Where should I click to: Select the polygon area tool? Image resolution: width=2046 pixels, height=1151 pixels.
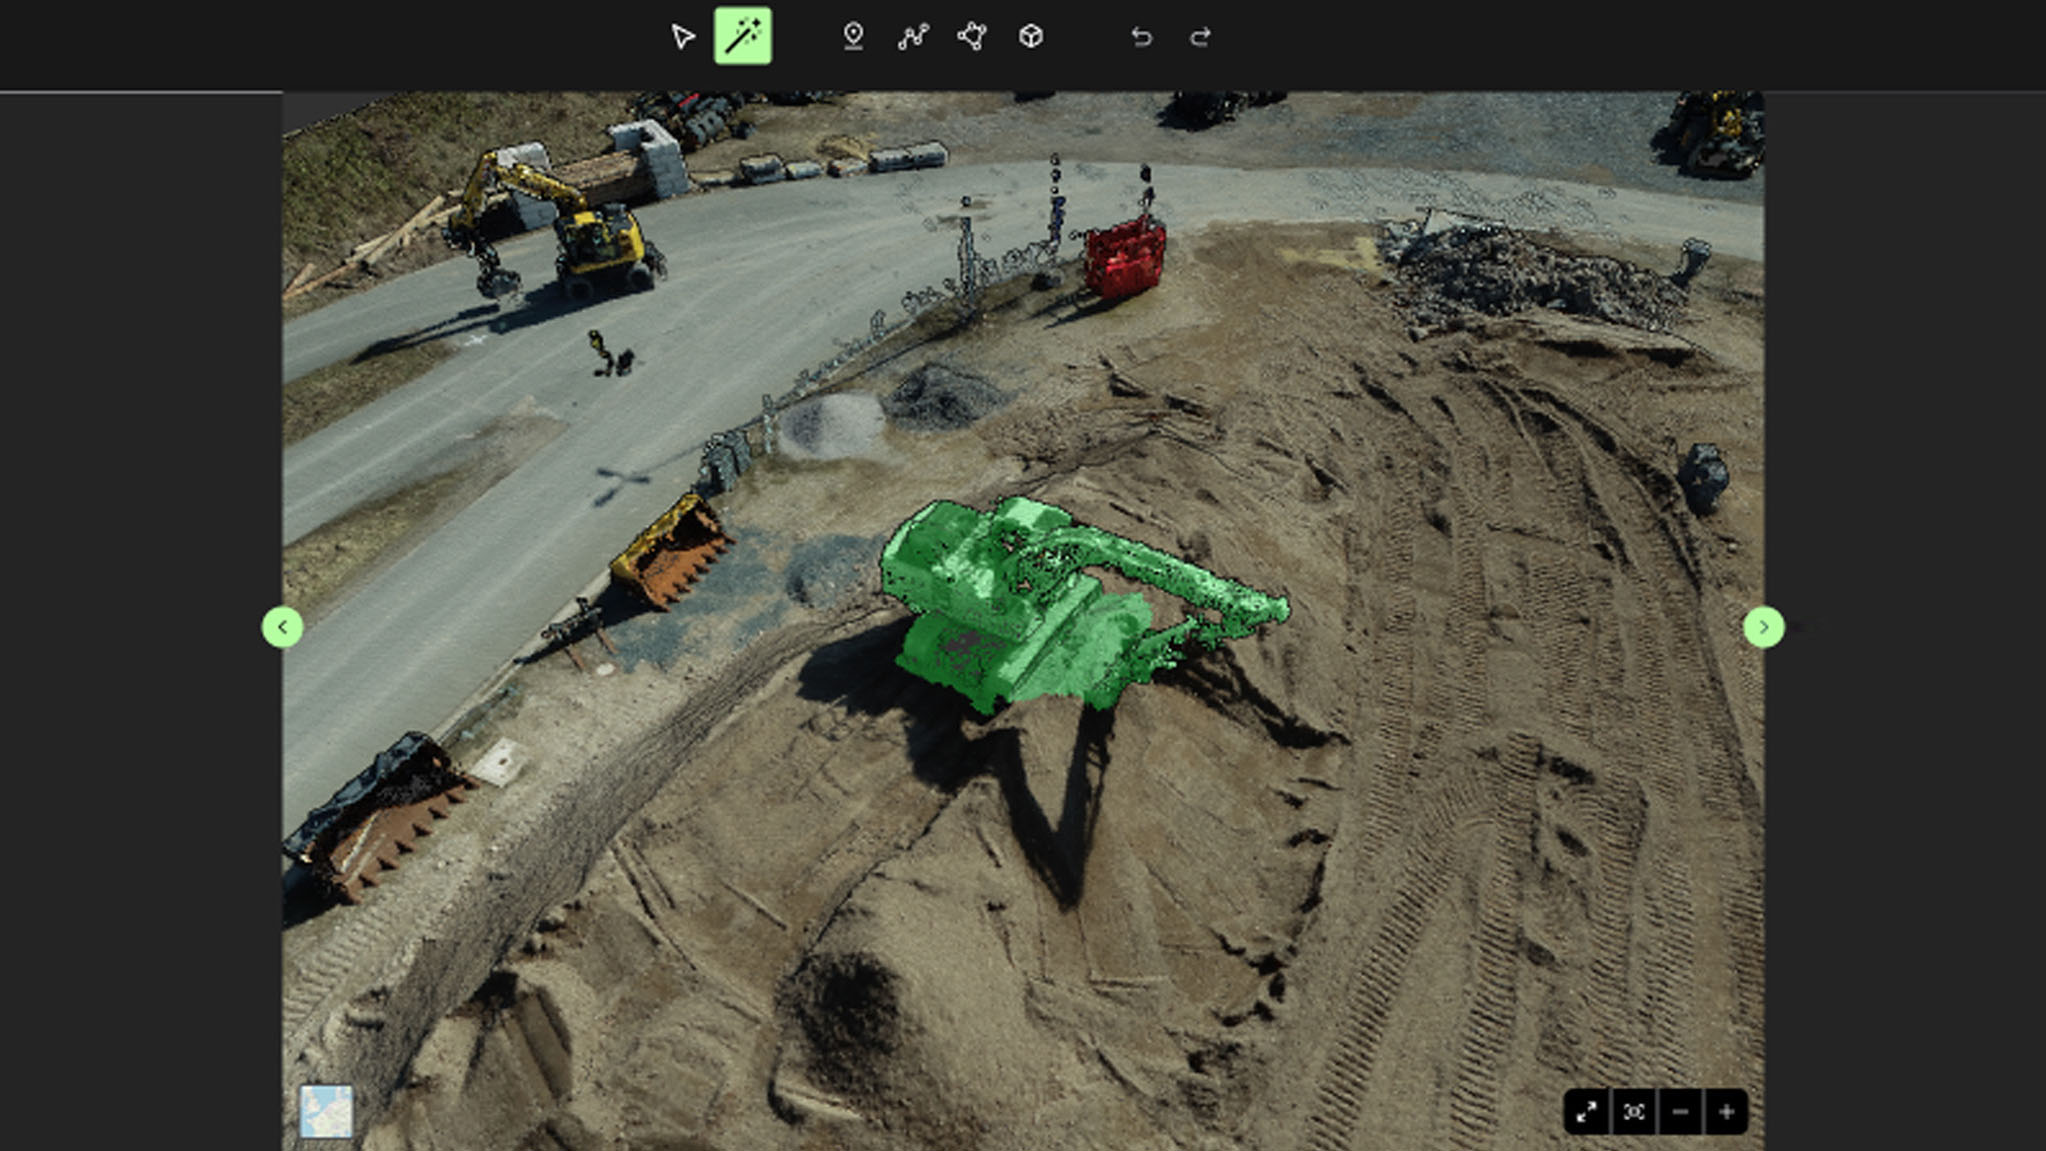[x=972, y=37]
